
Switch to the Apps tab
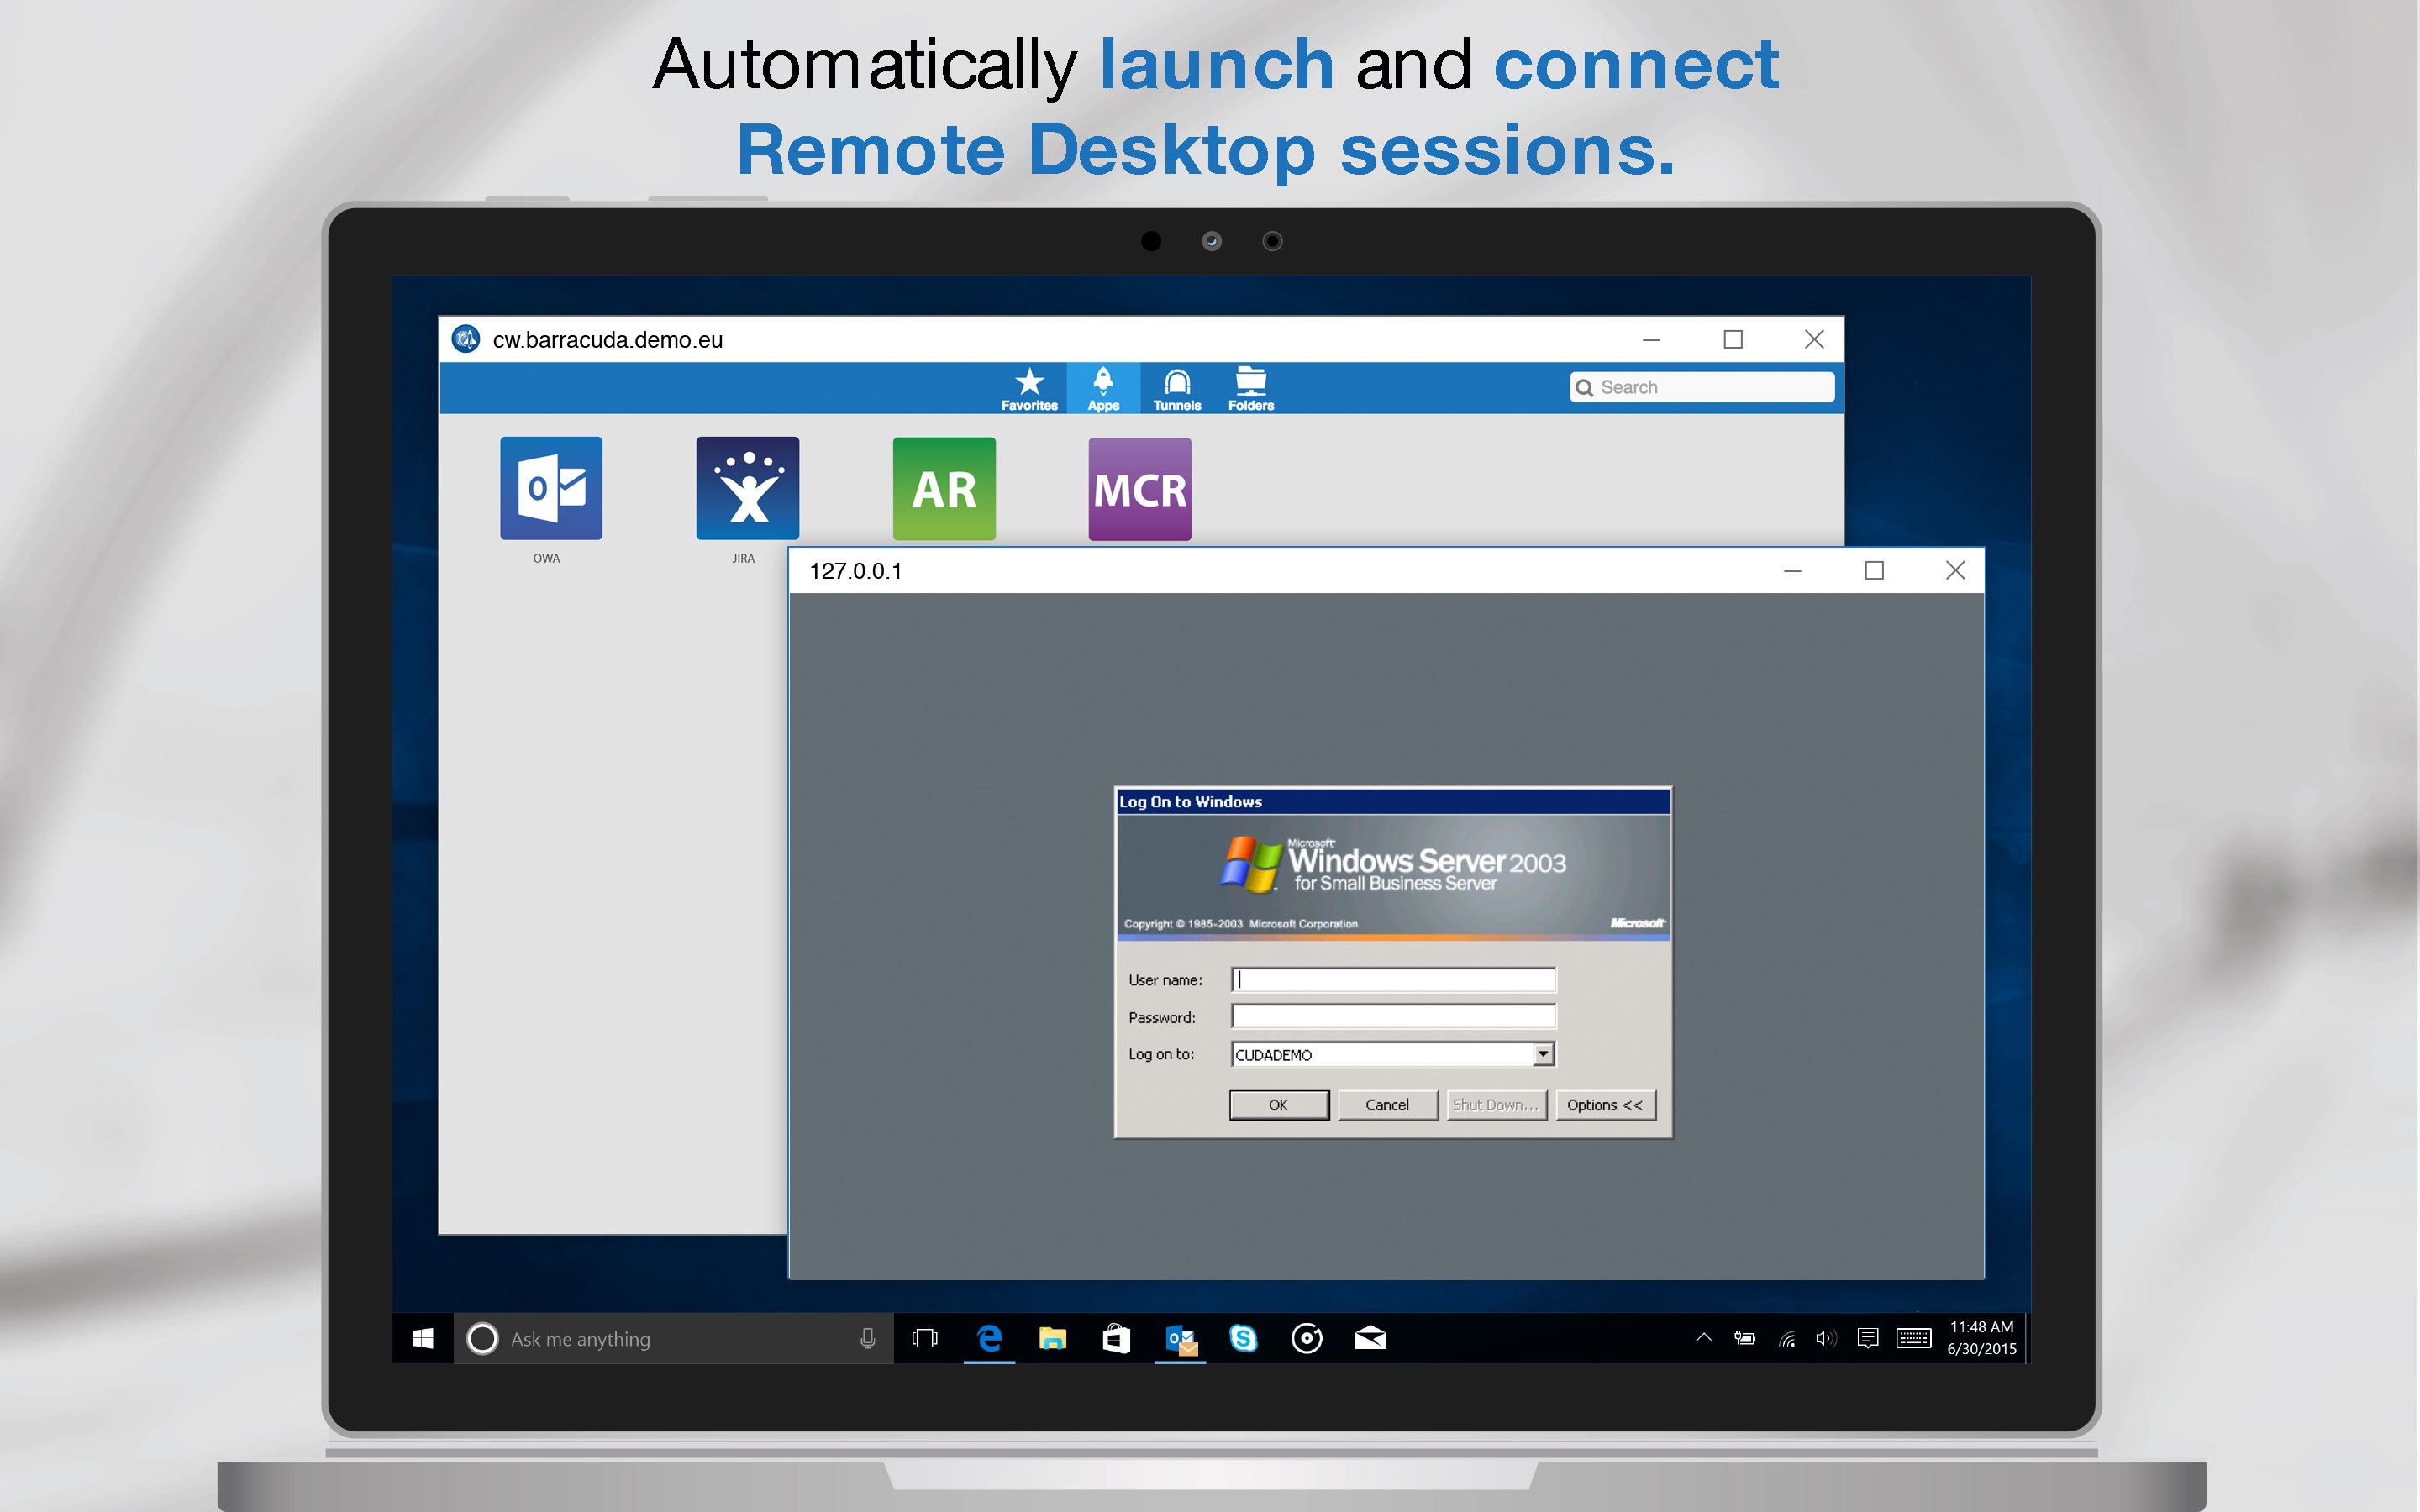[1104, 388]
